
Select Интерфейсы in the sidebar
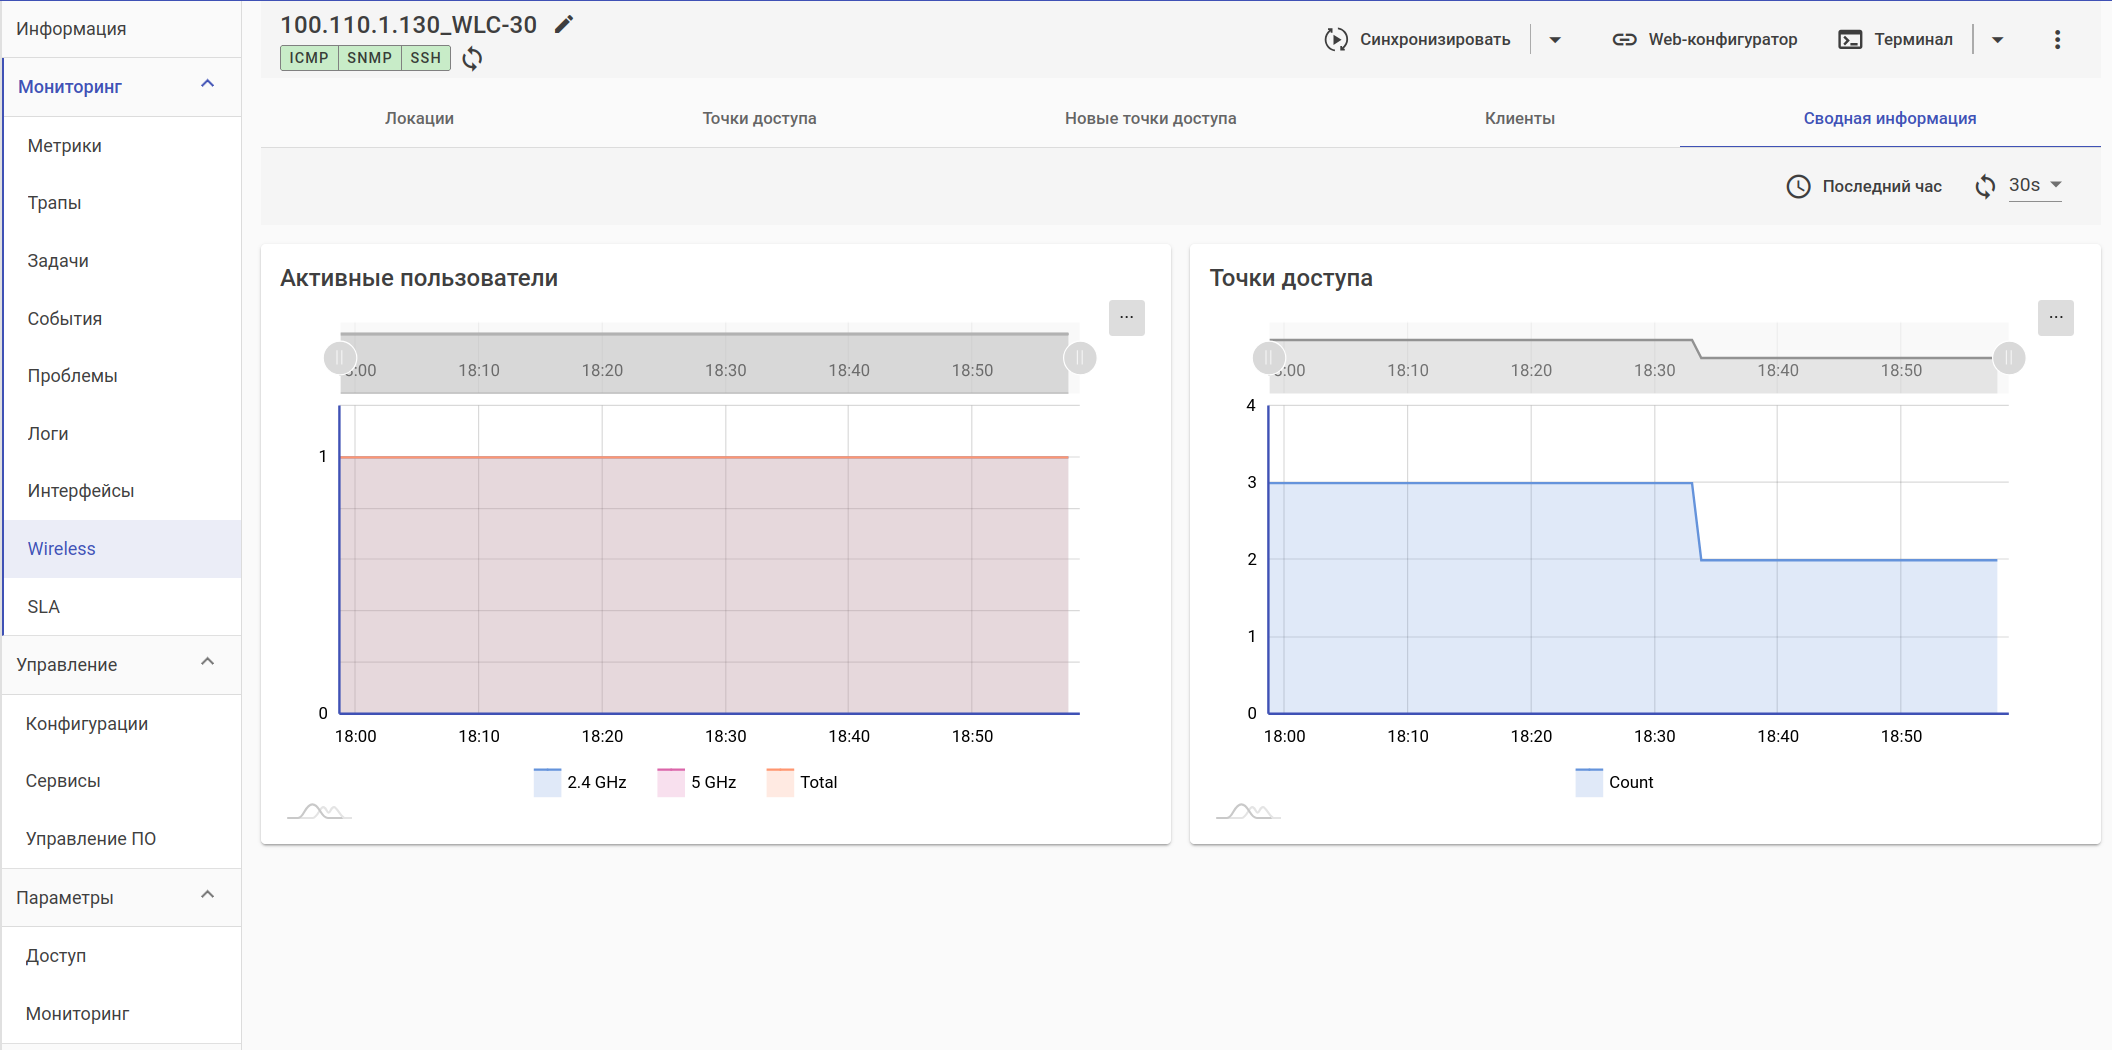coord(81,491)
